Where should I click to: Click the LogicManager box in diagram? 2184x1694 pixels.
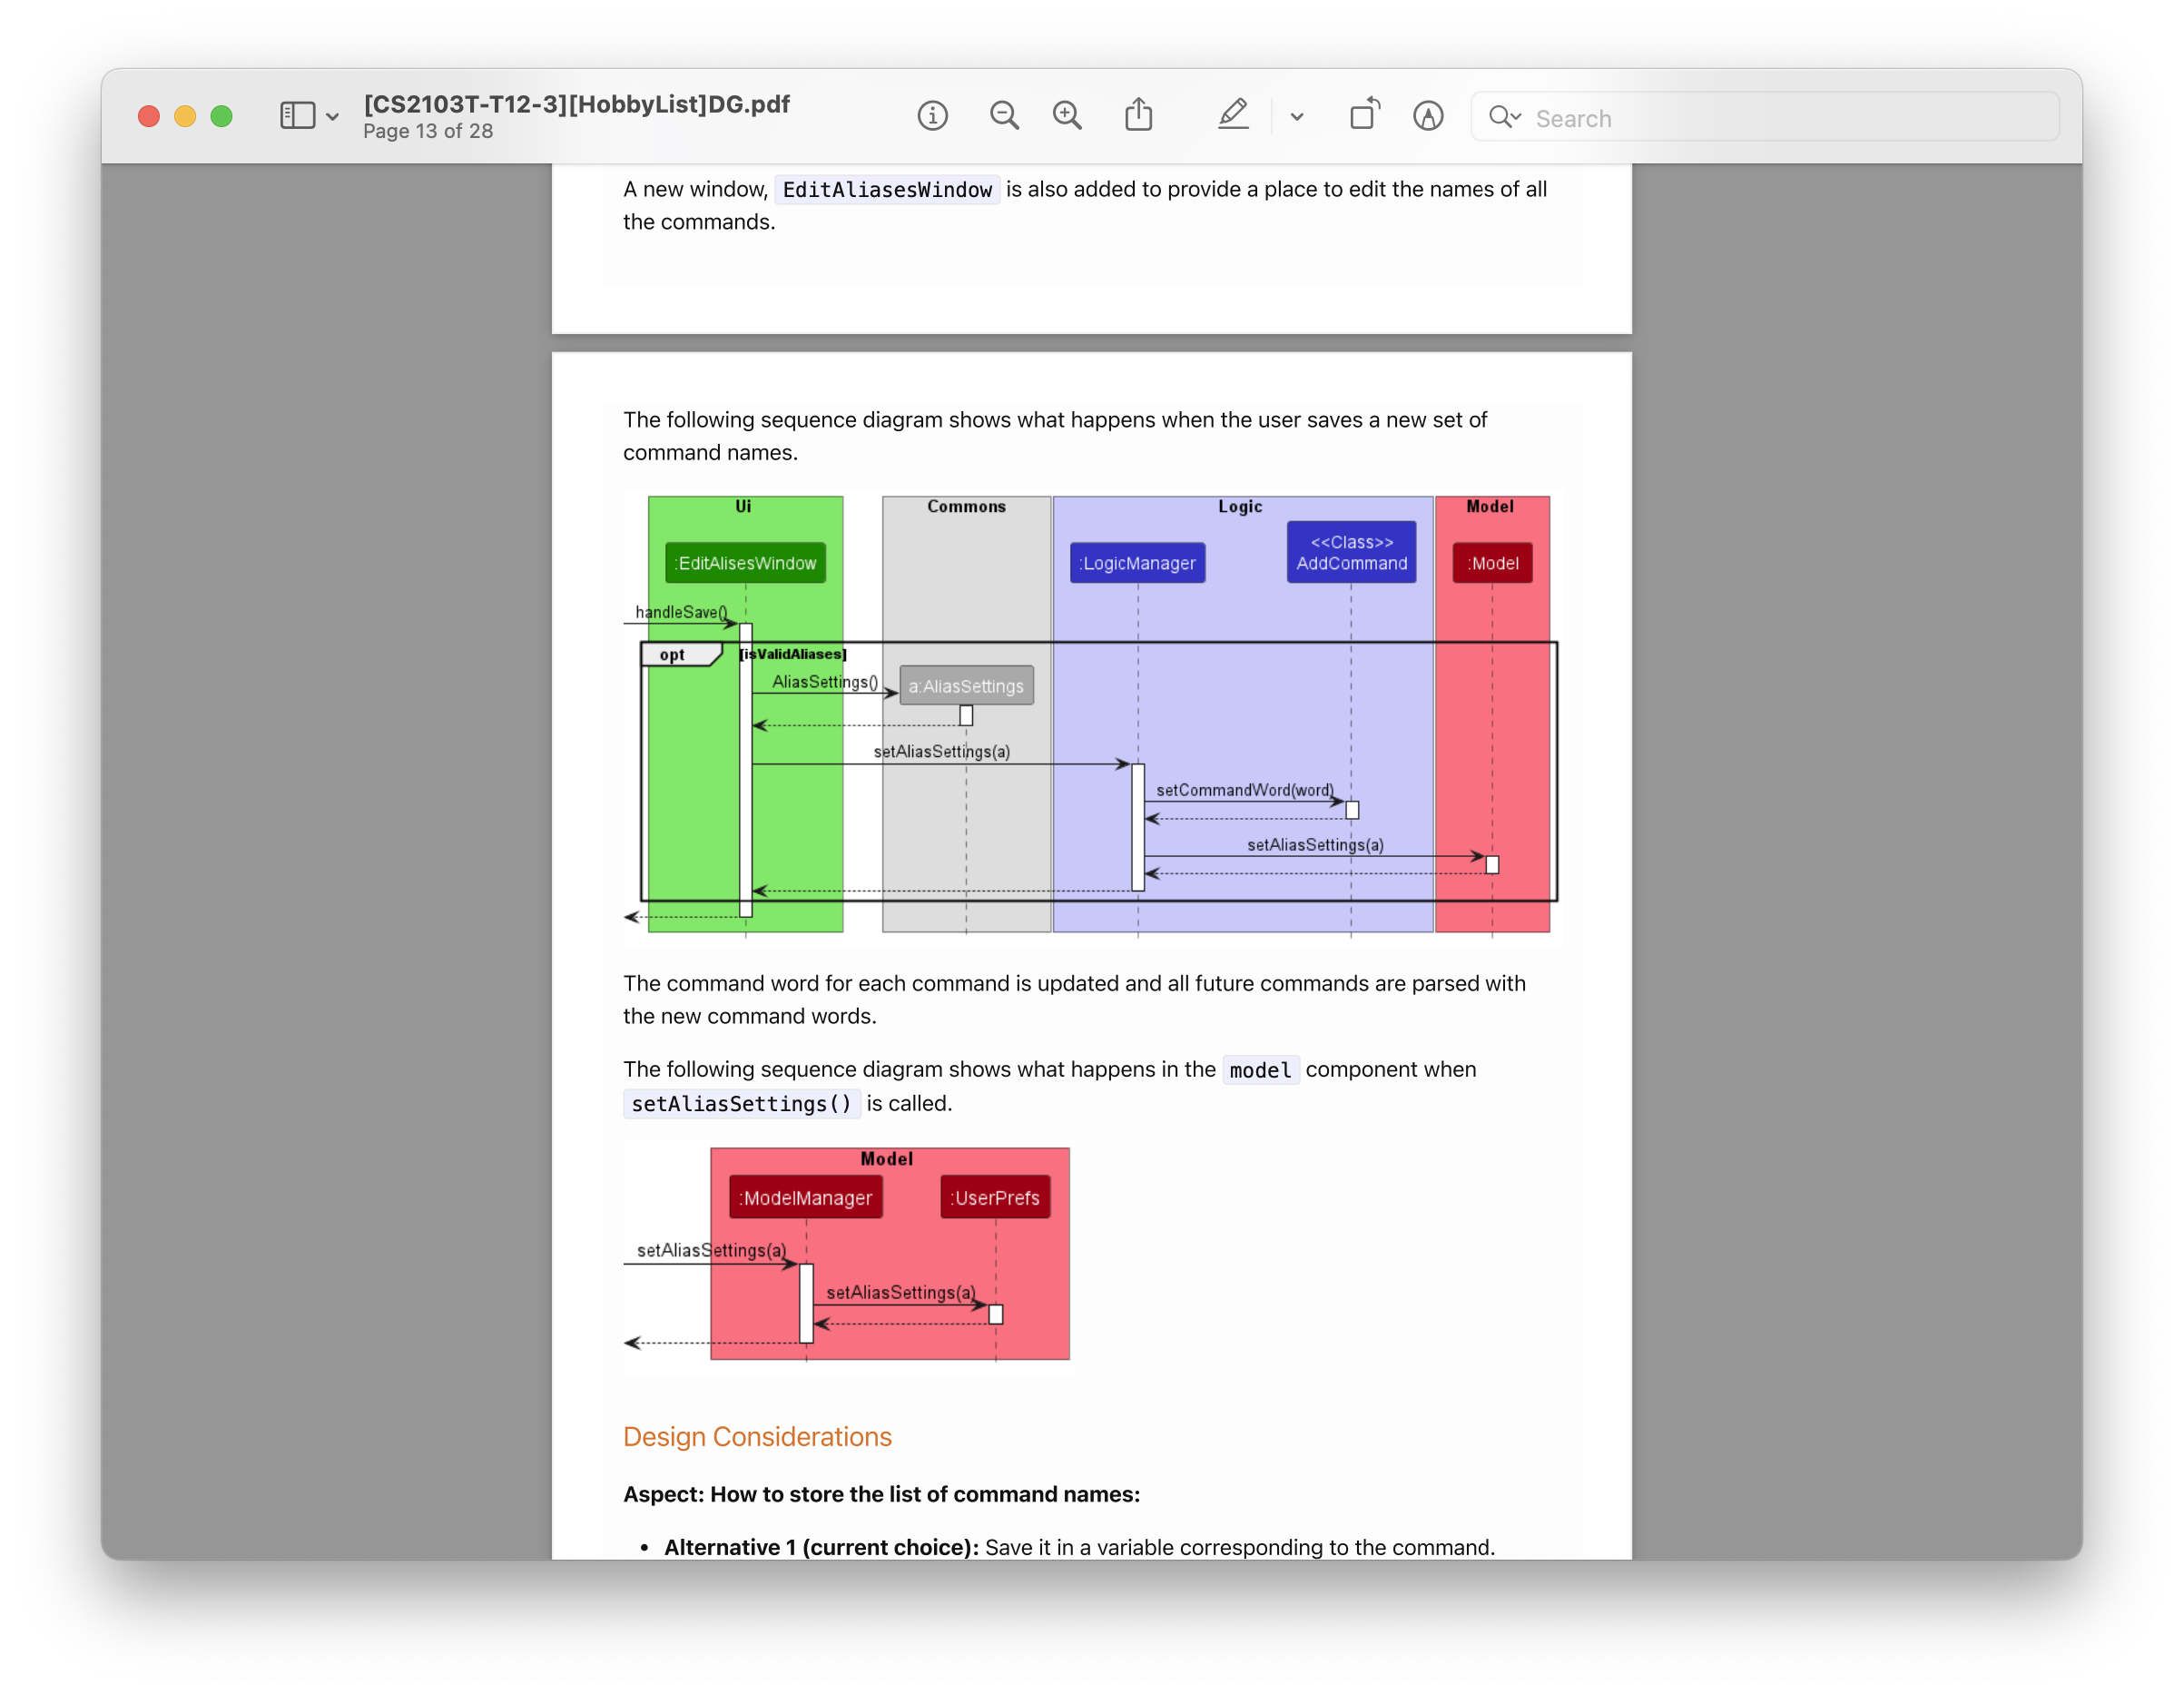point(1137,563)
